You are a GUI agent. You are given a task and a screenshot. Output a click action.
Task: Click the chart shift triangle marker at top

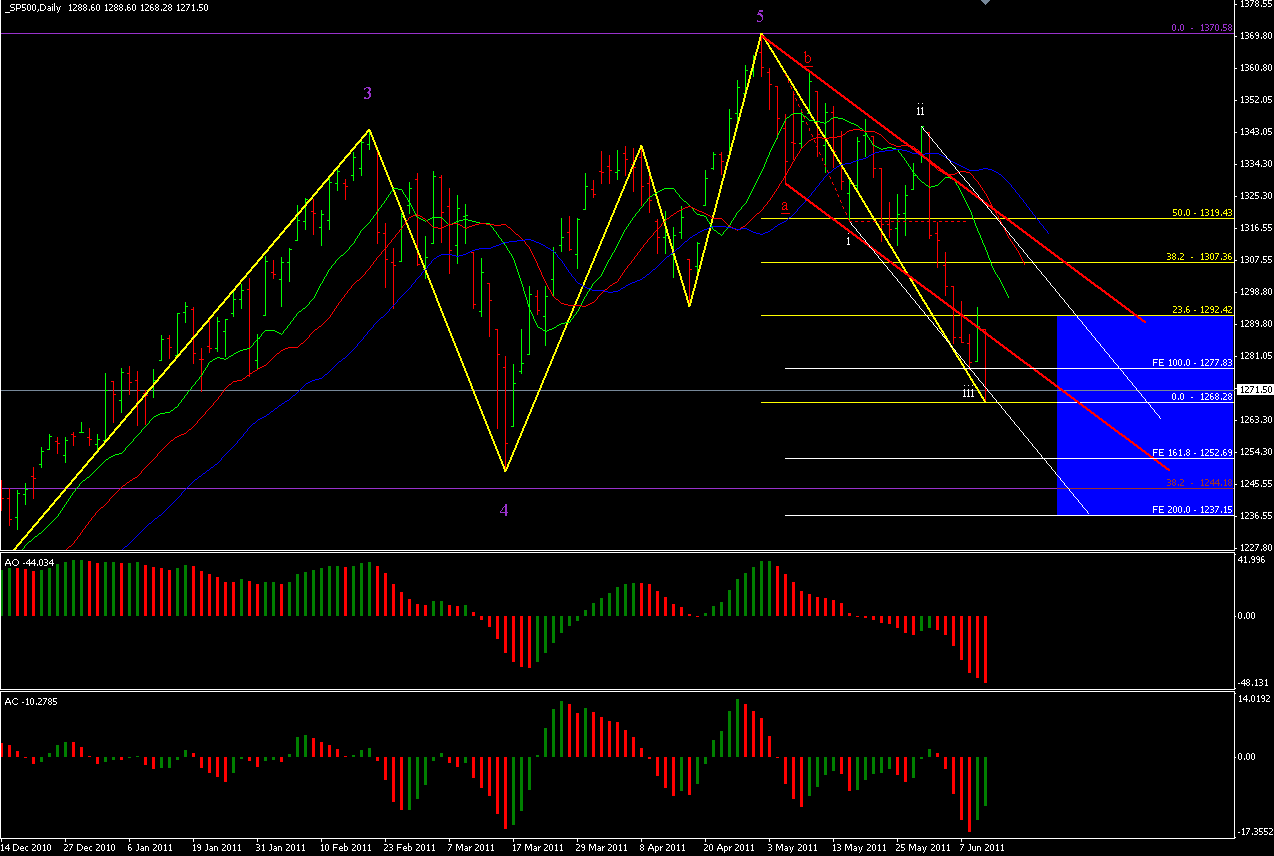coord(985,4)
